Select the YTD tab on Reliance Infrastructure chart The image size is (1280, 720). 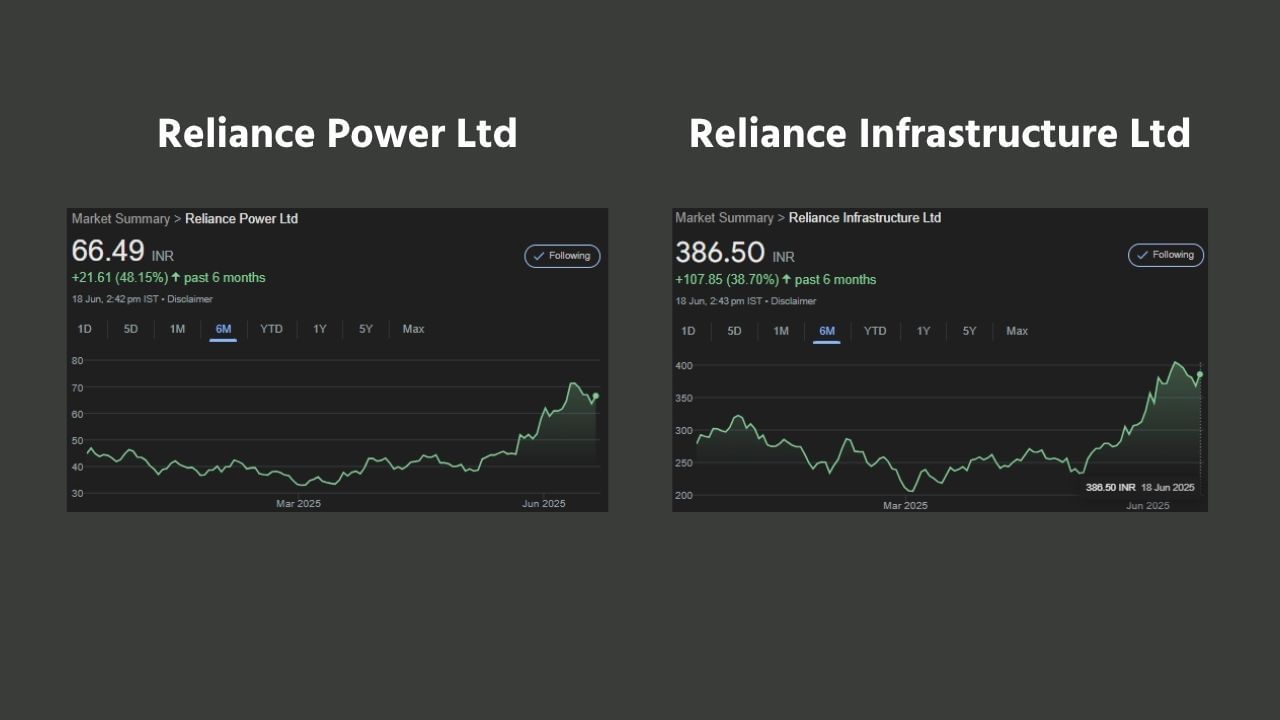click(875, 331)
